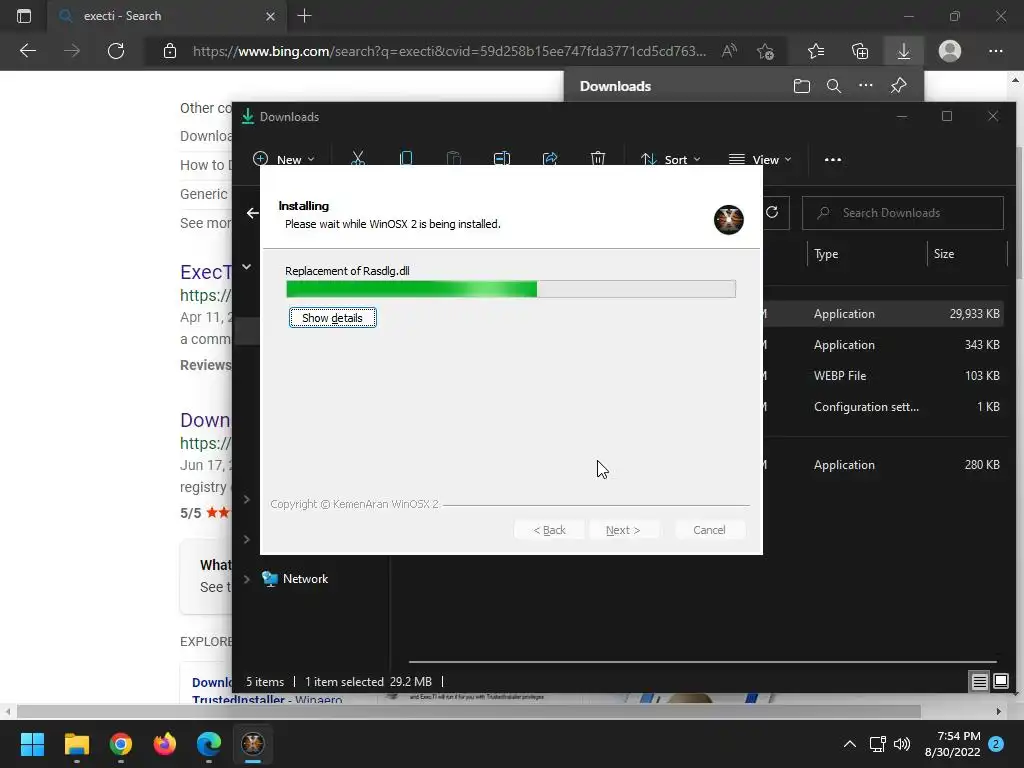The image size is (1024, 768).
Task: Add this page to favorites icon
Action: pyautogui.click(x=765, y=51)
